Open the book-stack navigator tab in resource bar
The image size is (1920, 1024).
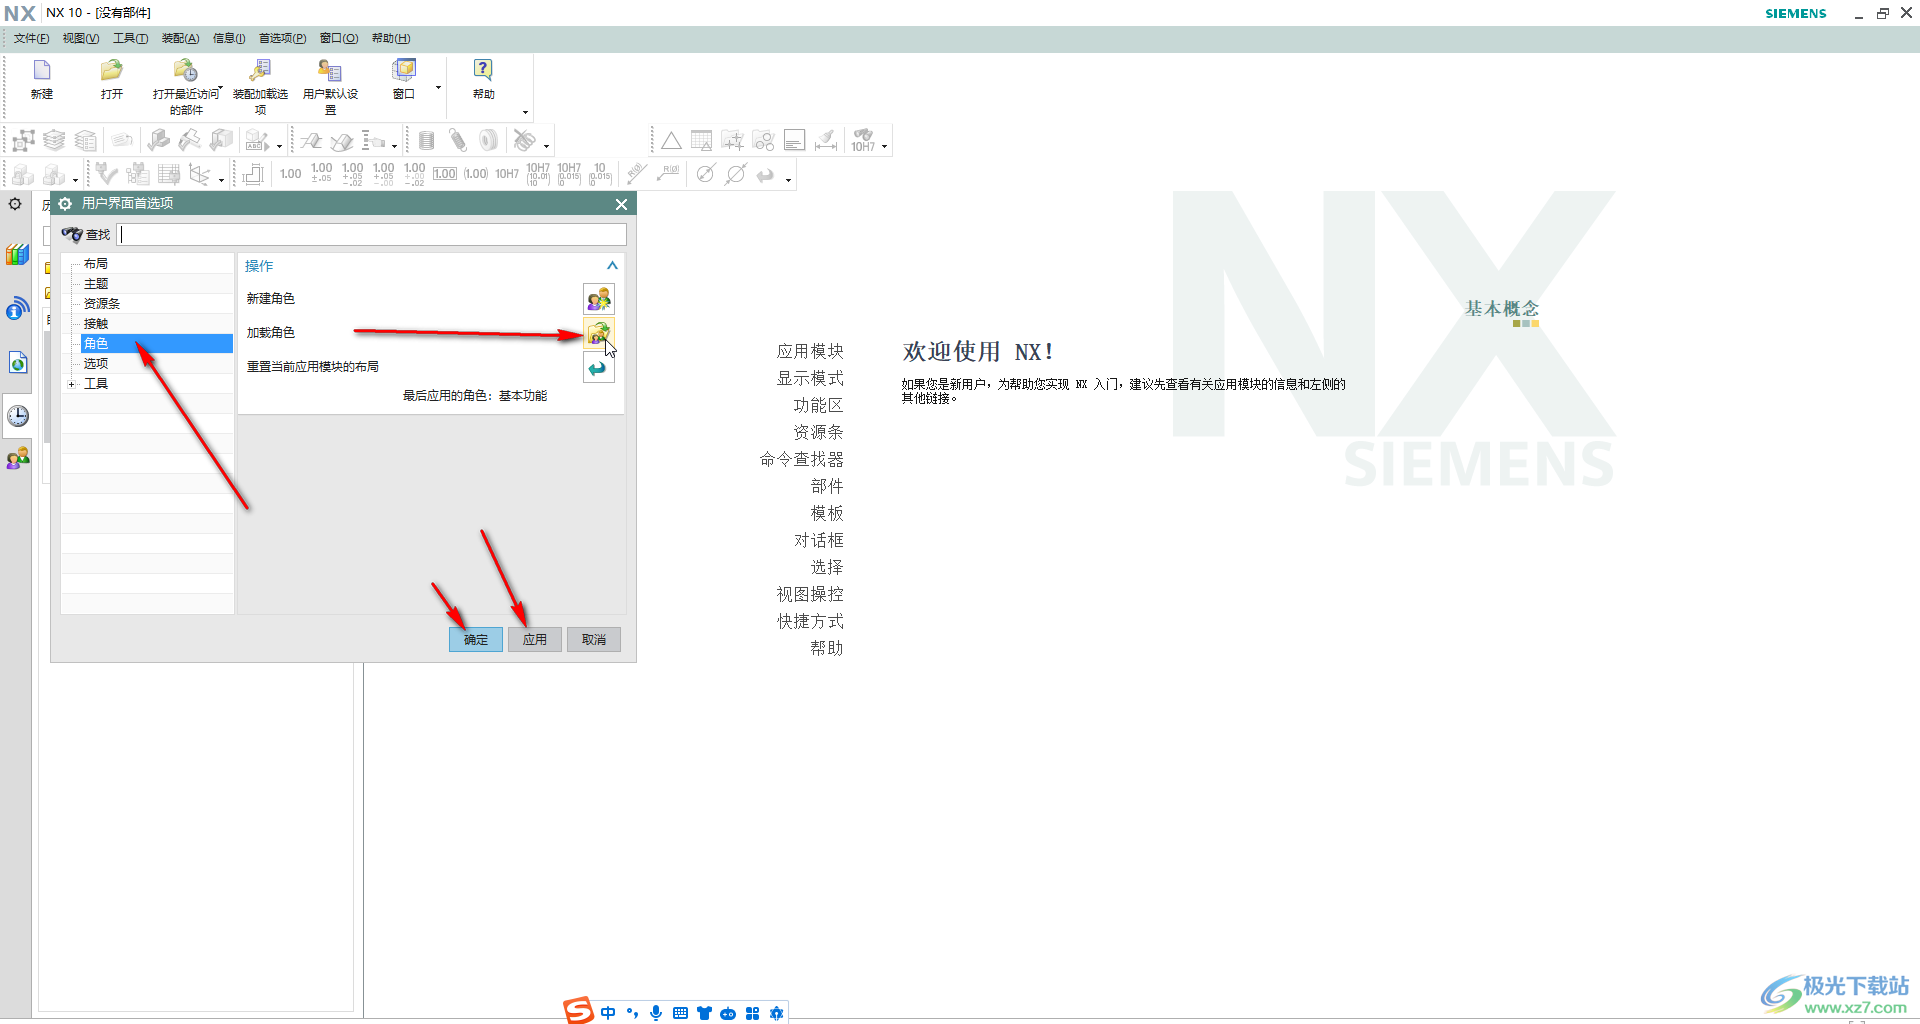17,255
